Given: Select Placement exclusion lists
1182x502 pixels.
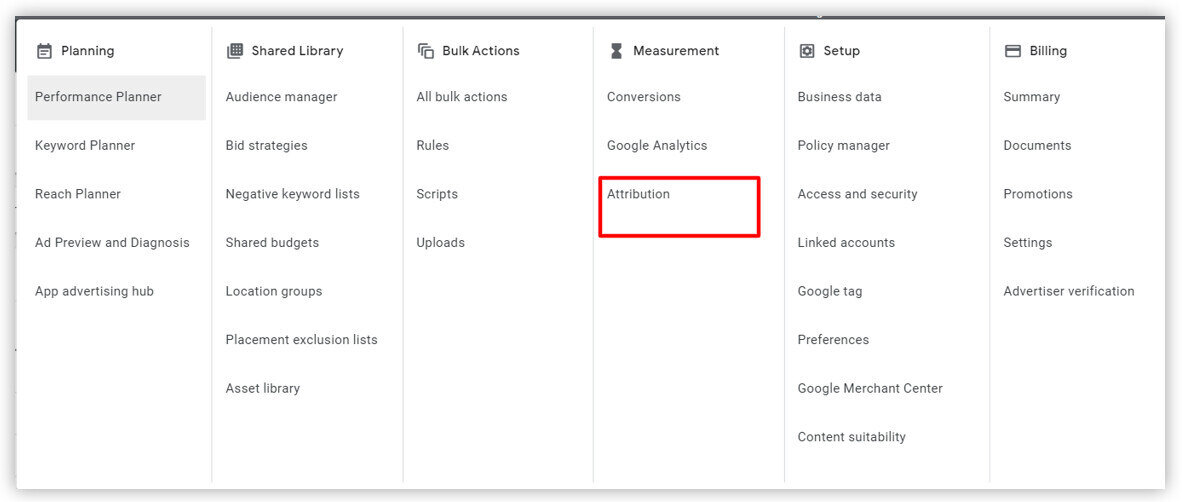Looking at the screenshot, I should point(302,339).
